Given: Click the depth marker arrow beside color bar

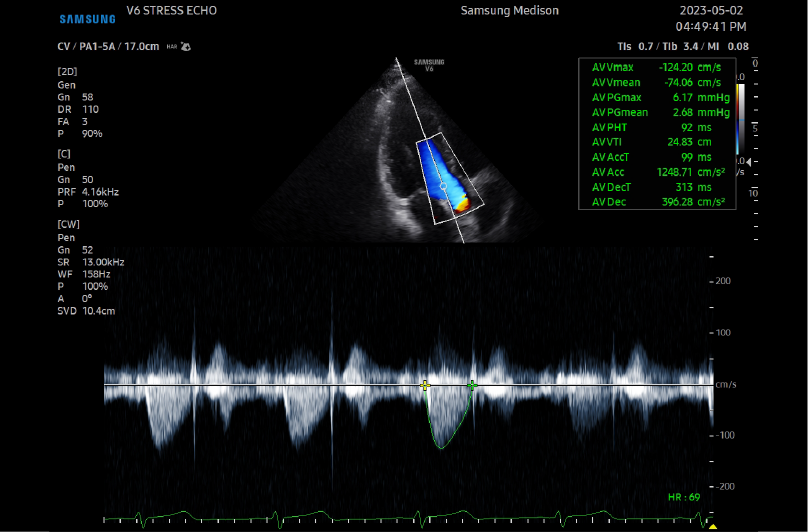Looking at the screenshot, I should pos(749,162).
